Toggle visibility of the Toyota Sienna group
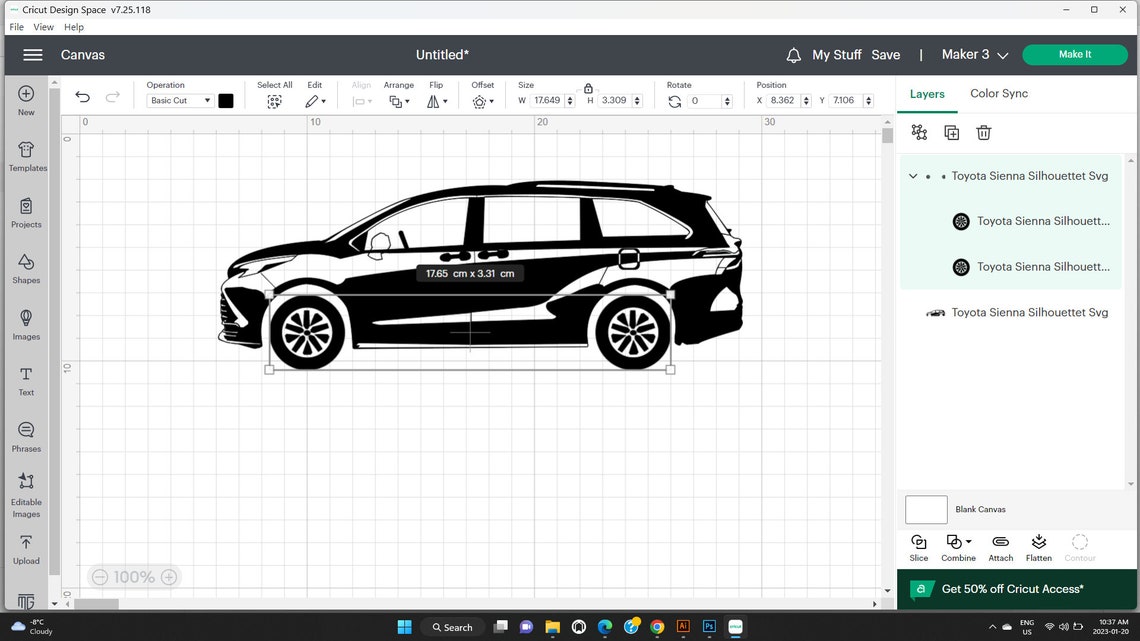The width and height of the screenshot is (1140, 641). (929, 175)
